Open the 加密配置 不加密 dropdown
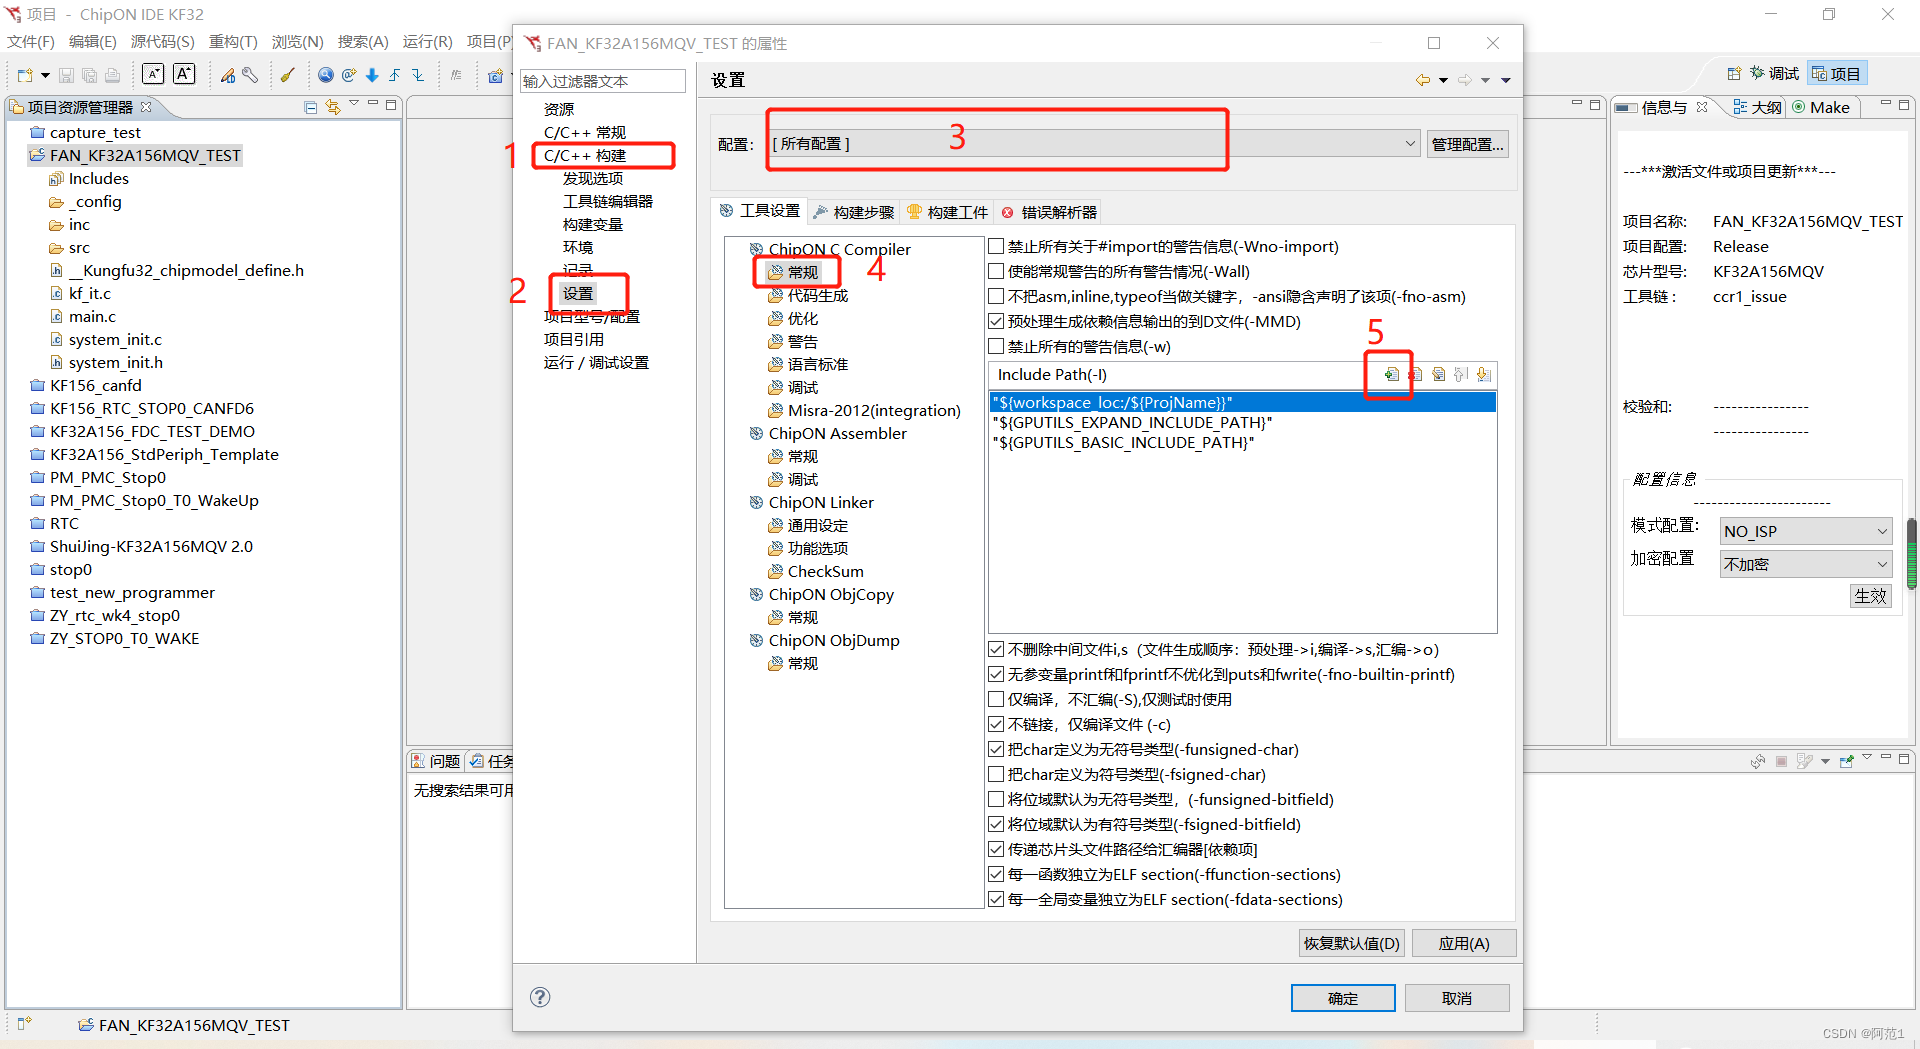The height and width of the screenshot is (1049, 1920). [1806, 564]
